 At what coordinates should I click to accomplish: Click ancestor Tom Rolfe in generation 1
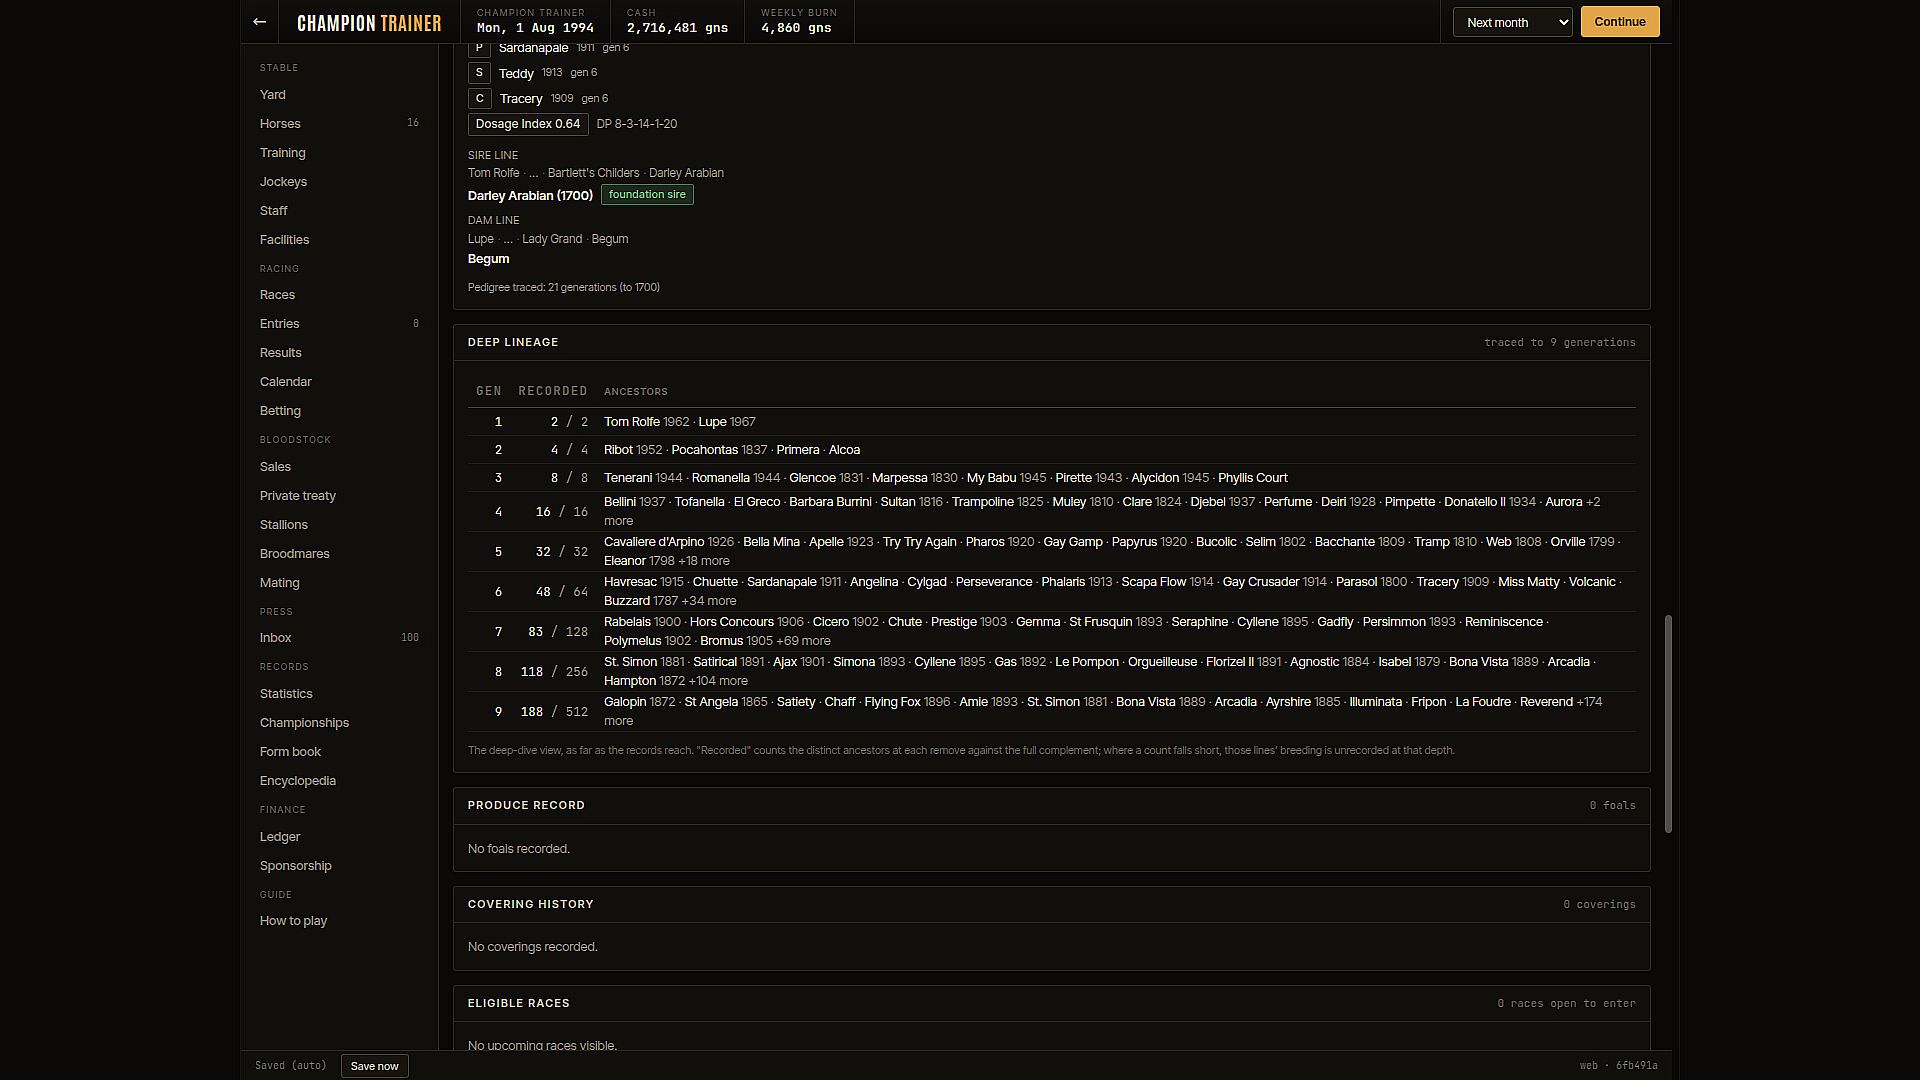[x=631, y=422]
